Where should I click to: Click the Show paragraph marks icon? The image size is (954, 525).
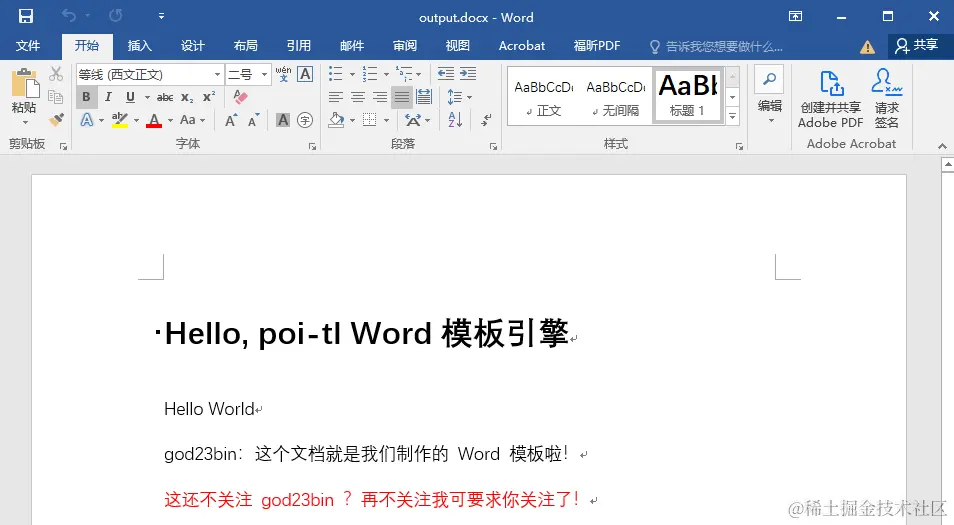pos(486,120)
